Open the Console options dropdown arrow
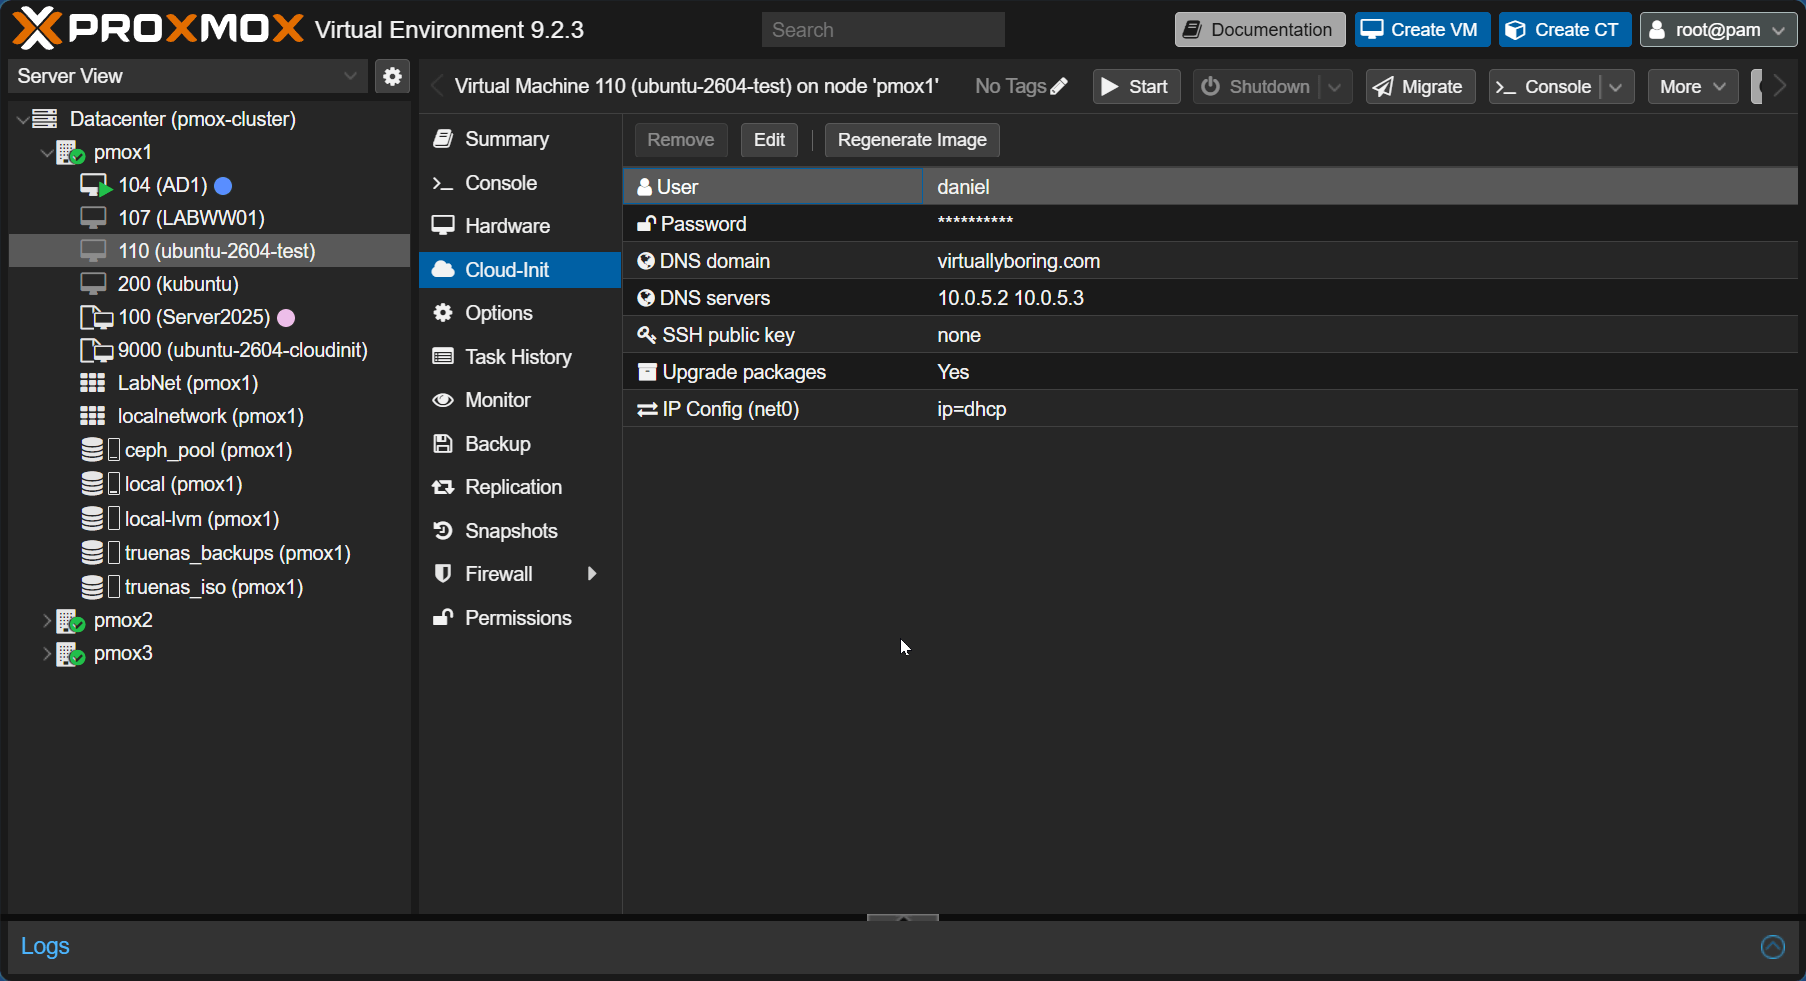The height and width of the screenshot is (981, 1806). pyautogui.click(x=1616, y=87)
